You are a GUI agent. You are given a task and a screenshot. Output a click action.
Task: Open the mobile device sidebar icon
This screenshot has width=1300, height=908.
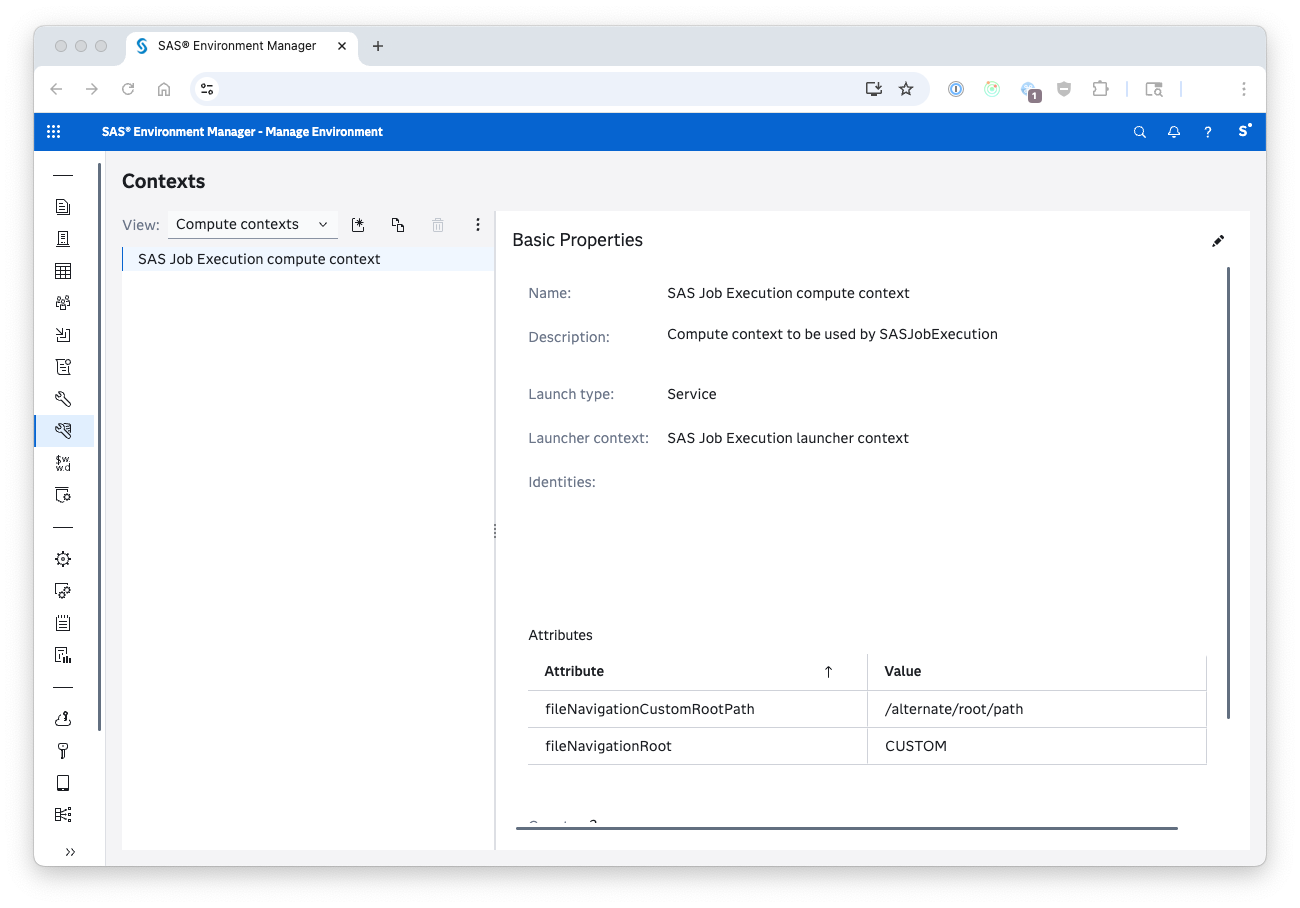pyautogui.click(x=63, y=783)
